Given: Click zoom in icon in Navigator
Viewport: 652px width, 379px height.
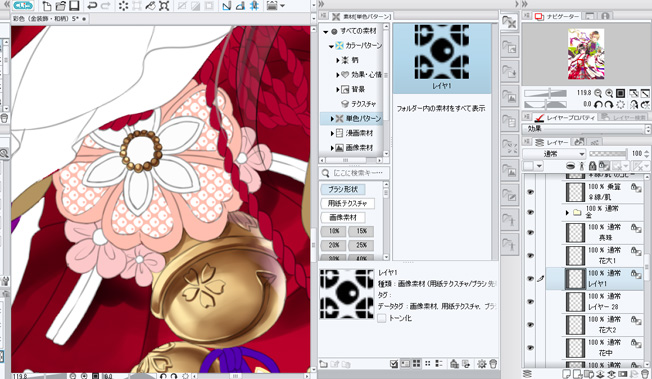Looking at the screenshot, I should [x=609, y=93].
